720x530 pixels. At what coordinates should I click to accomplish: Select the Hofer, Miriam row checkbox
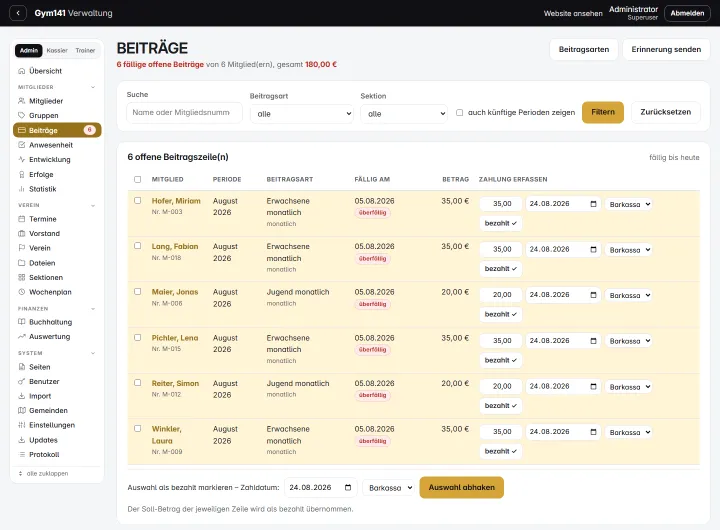[x=137, y=200]
